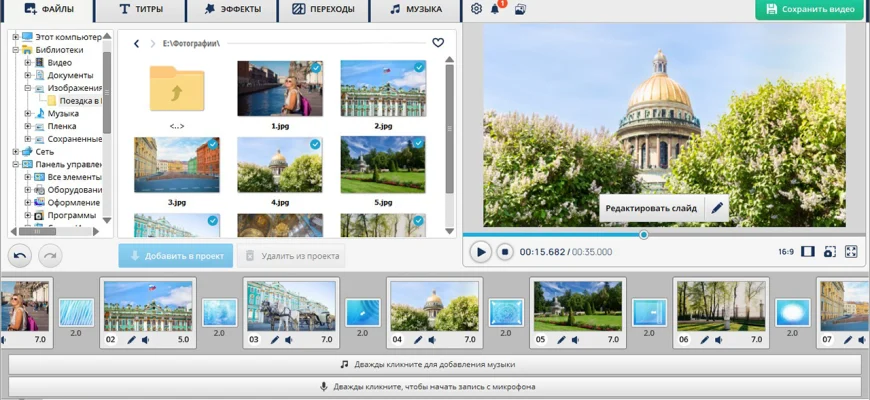Collapse the Изображения tree node
870x400 pixels.
click(x=28, y=88)
